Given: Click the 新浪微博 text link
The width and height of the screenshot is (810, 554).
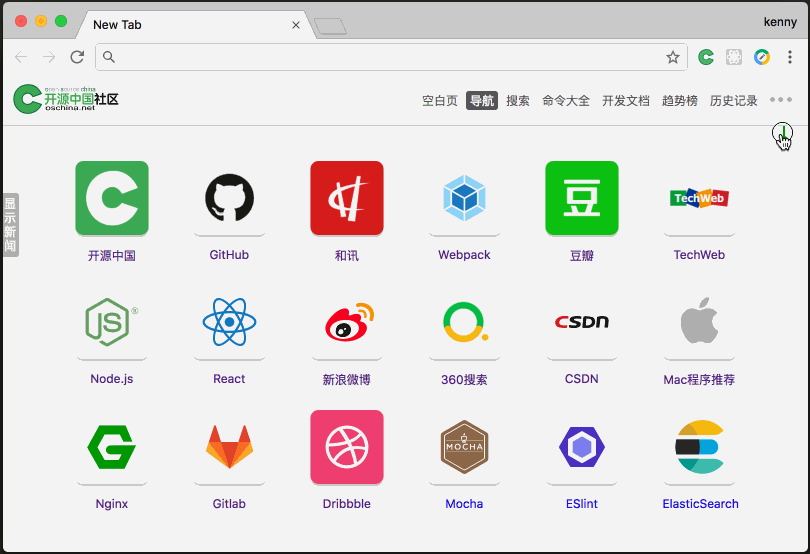Looking at the screenshot, I should 347,380.
